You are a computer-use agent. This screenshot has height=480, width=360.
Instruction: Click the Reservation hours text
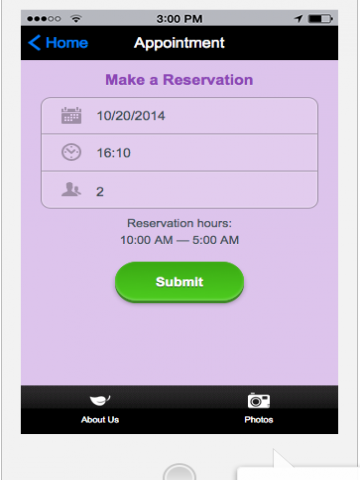tap(179, 223)
